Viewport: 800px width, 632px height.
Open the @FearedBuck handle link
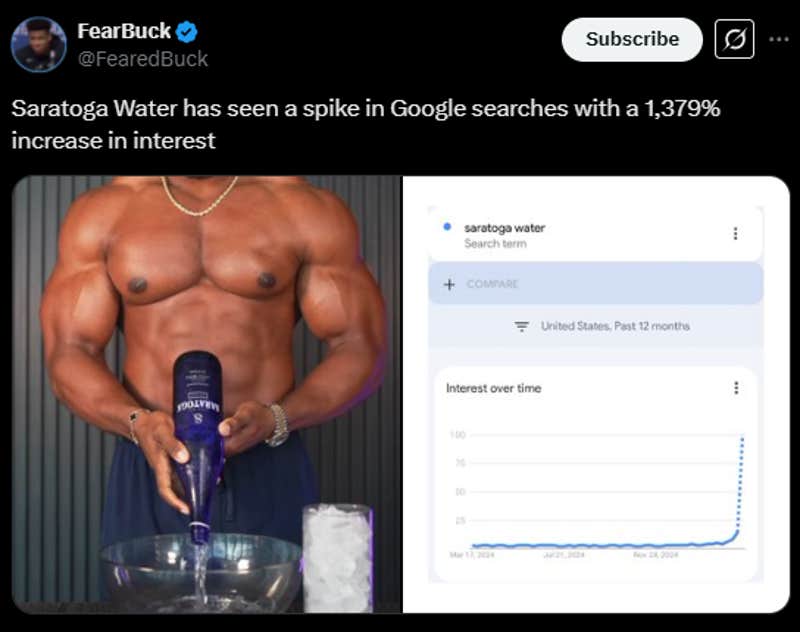pos(143,59)
